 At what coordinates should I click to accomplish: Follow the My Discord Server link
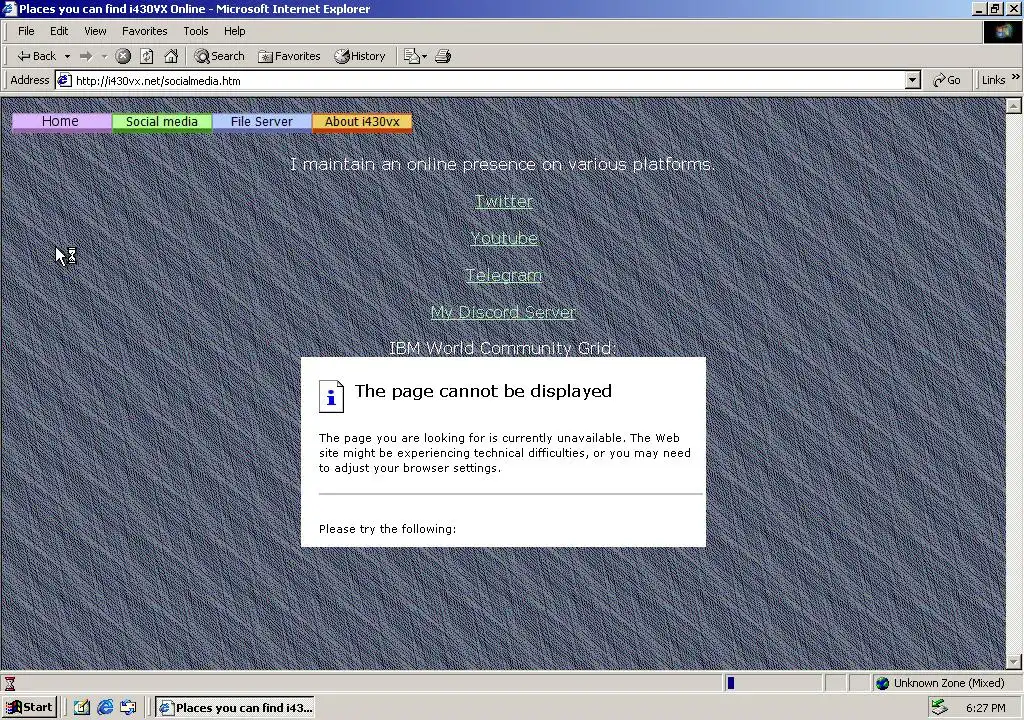(503, 312)
